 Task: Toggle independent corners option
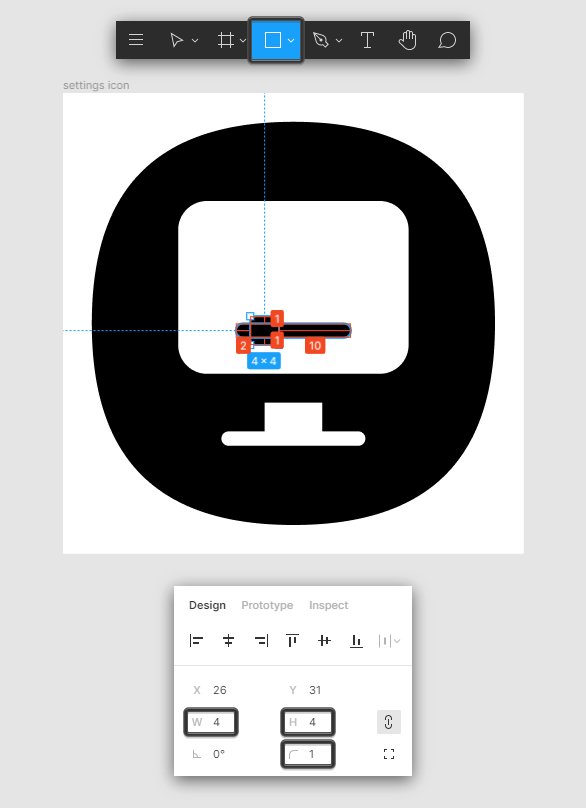coord(389,754)
